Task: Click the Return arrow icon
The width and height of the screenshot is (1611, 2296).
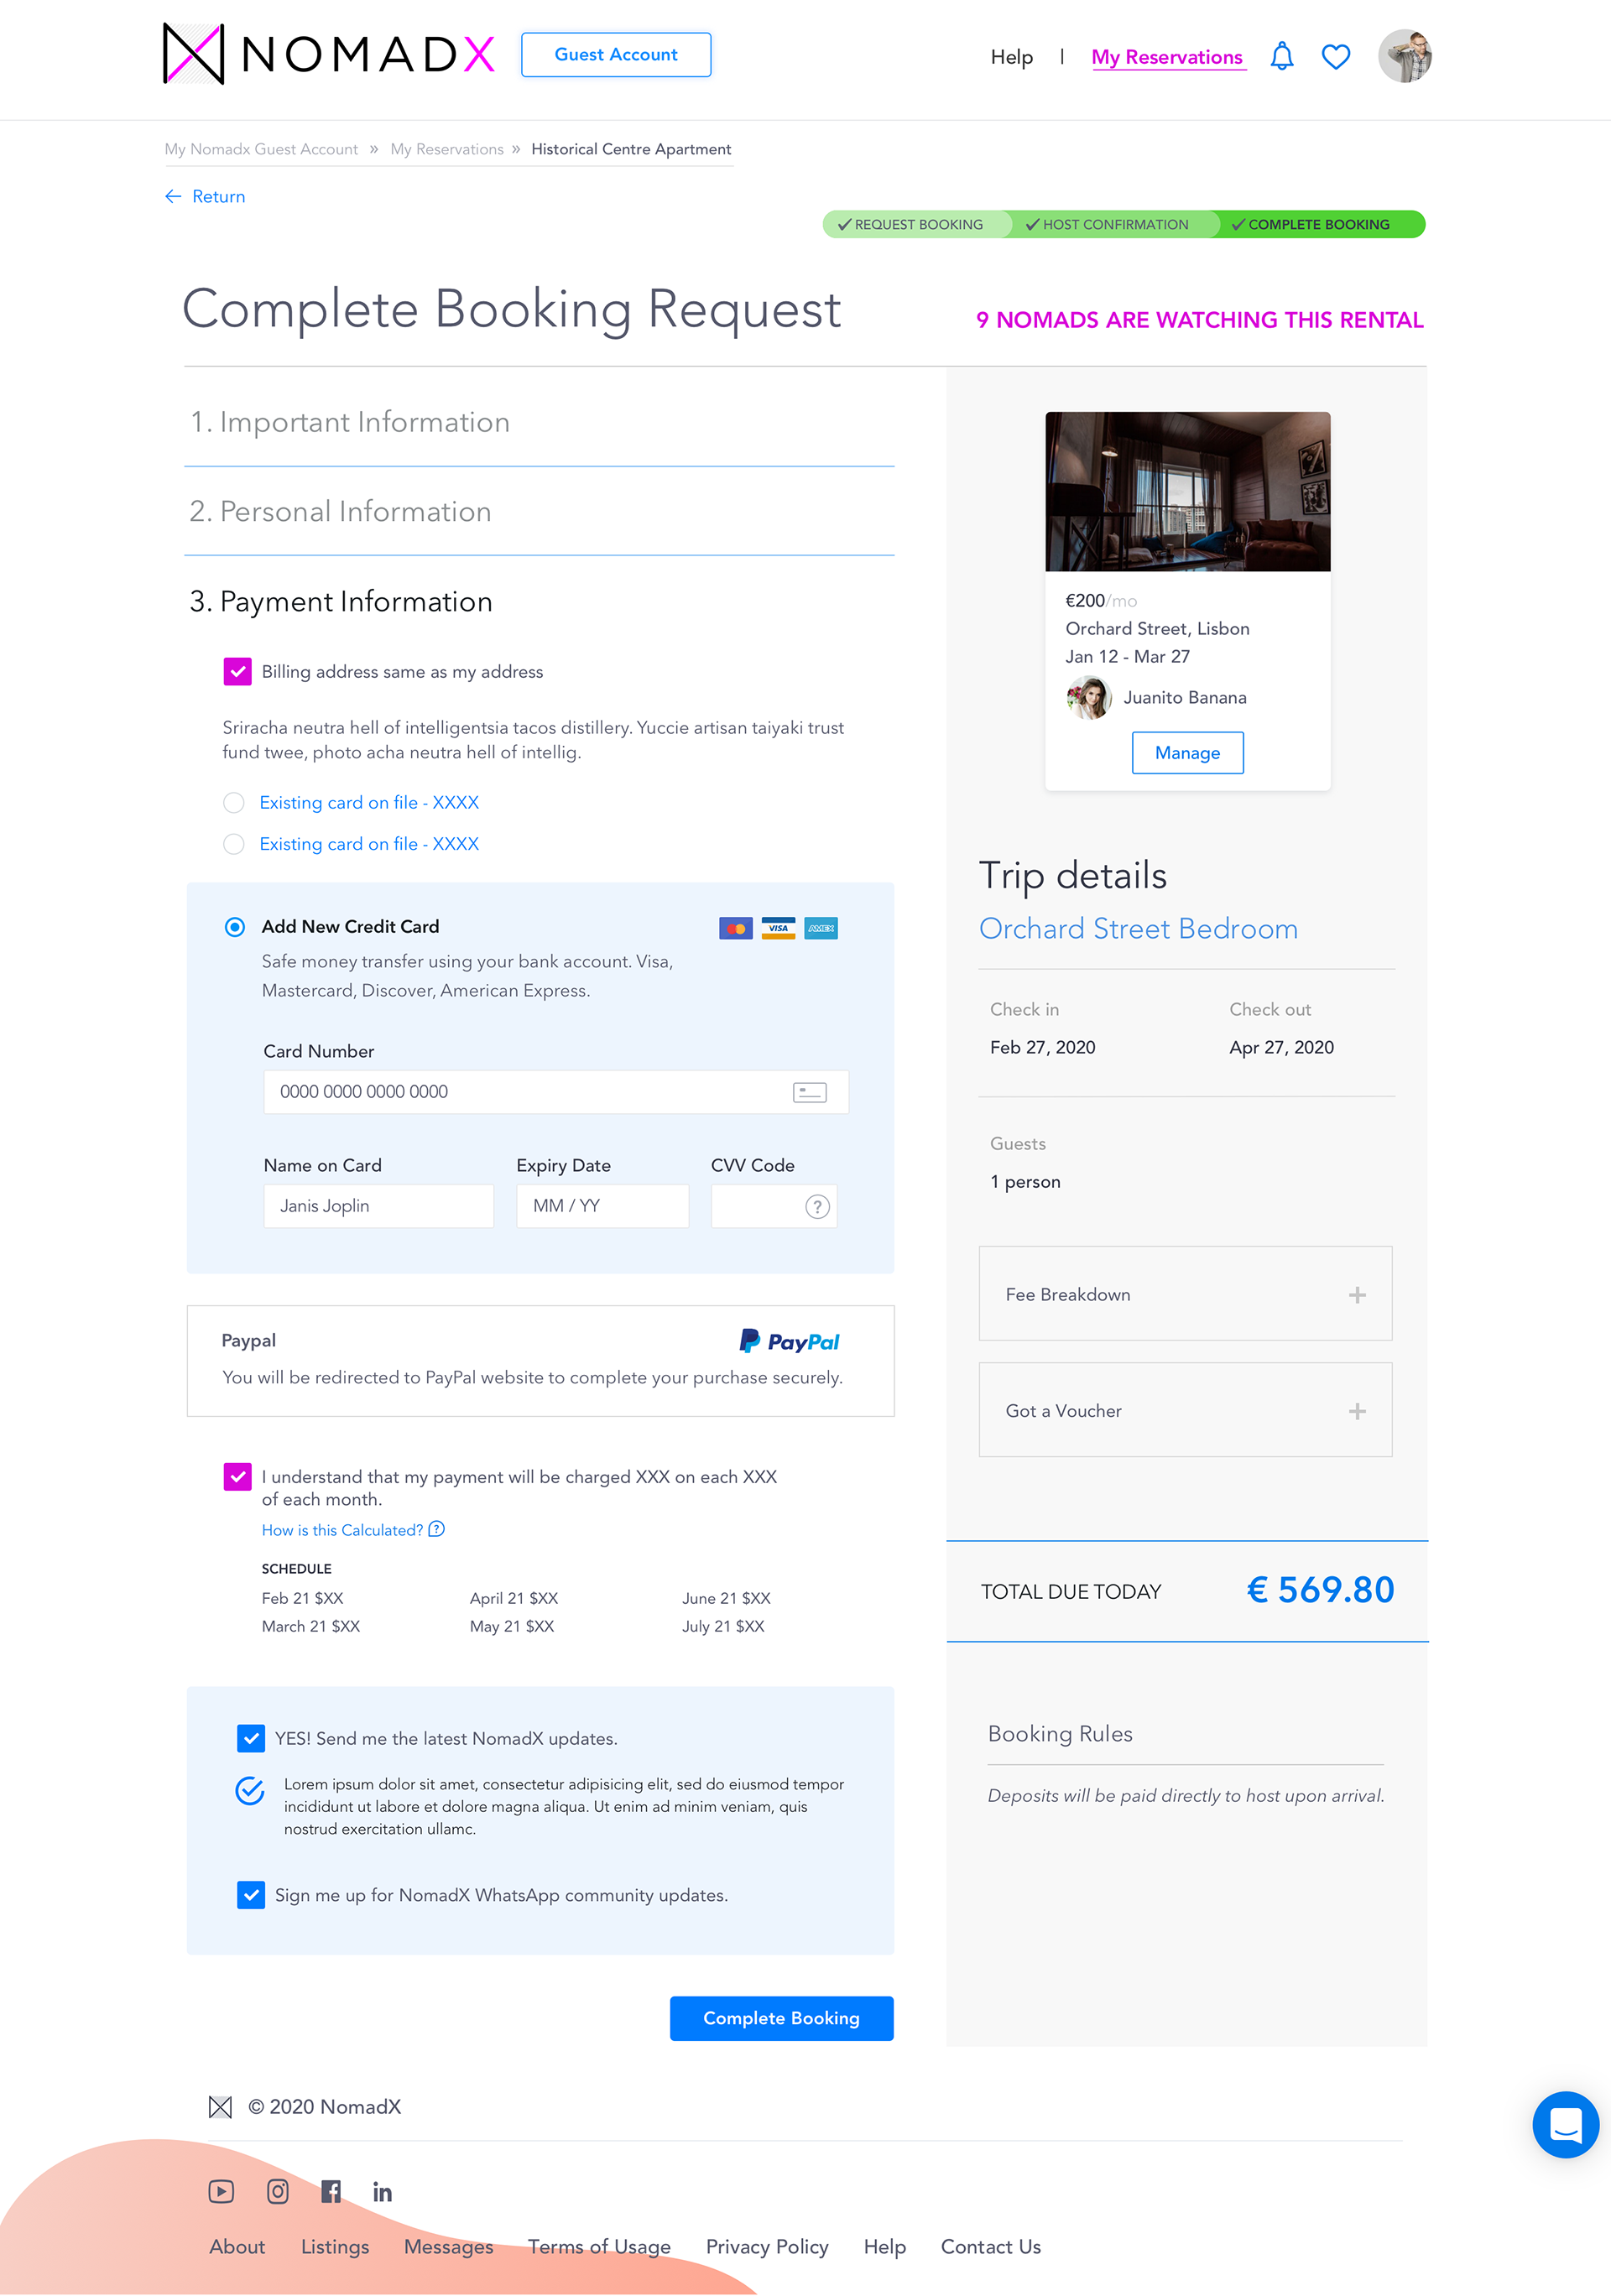Action: (x=173, y=197)
